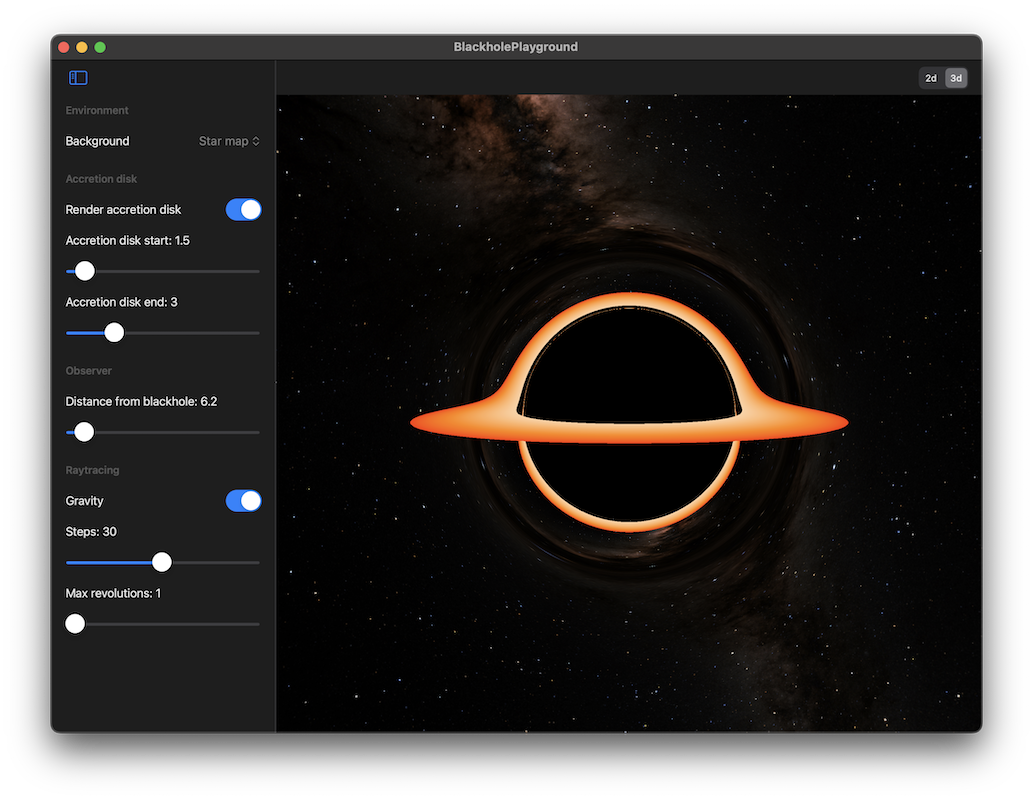Click the Distance from blackhole slider handle
This screenshot has height=800, width=1033.
[84, 432]
